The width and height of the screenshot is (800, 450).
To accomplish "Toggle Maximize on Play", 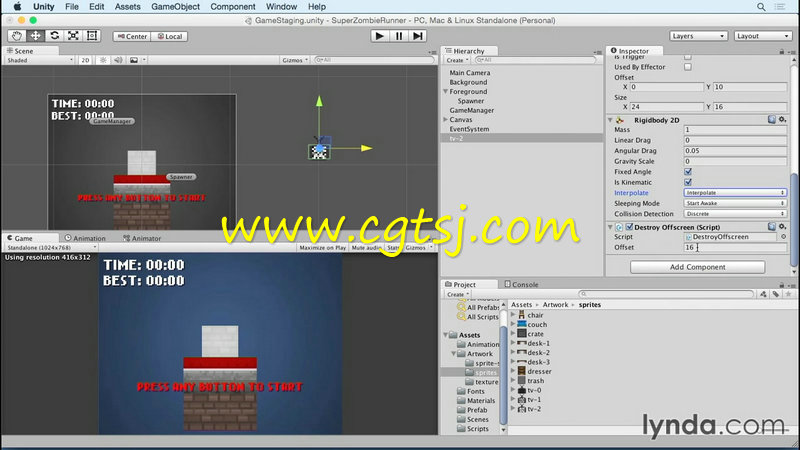I will click(x=322, y=247).
